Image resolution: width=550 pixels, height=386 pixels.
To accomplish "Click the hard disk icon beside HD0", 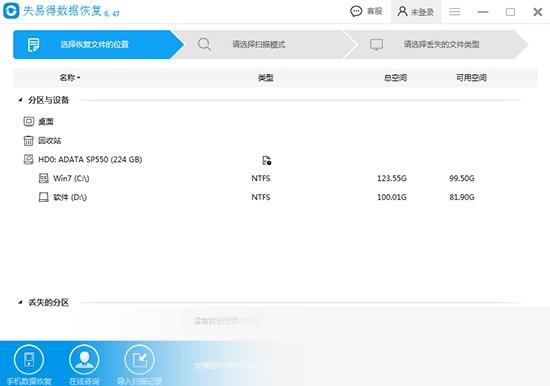I will coord(28,160).
